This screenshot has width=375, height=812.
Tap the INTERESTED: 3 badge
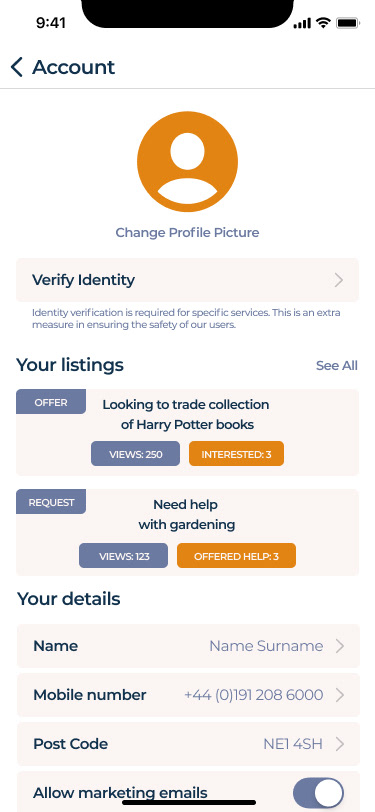(x=236, y=454)
